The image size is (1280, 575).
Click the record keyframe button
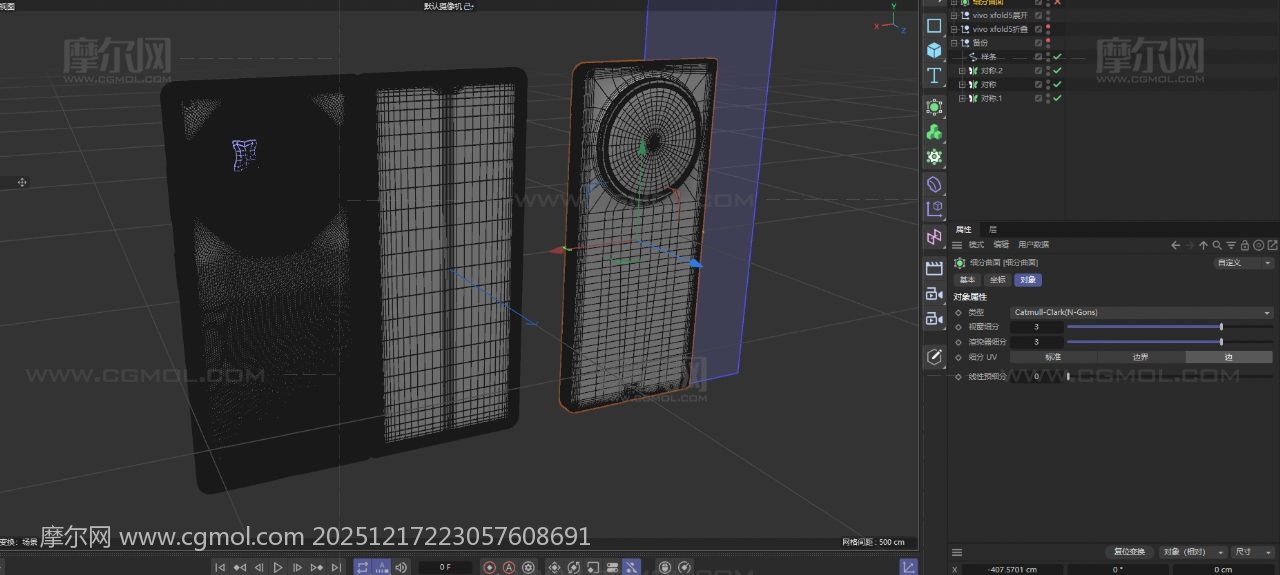[489, 567]
